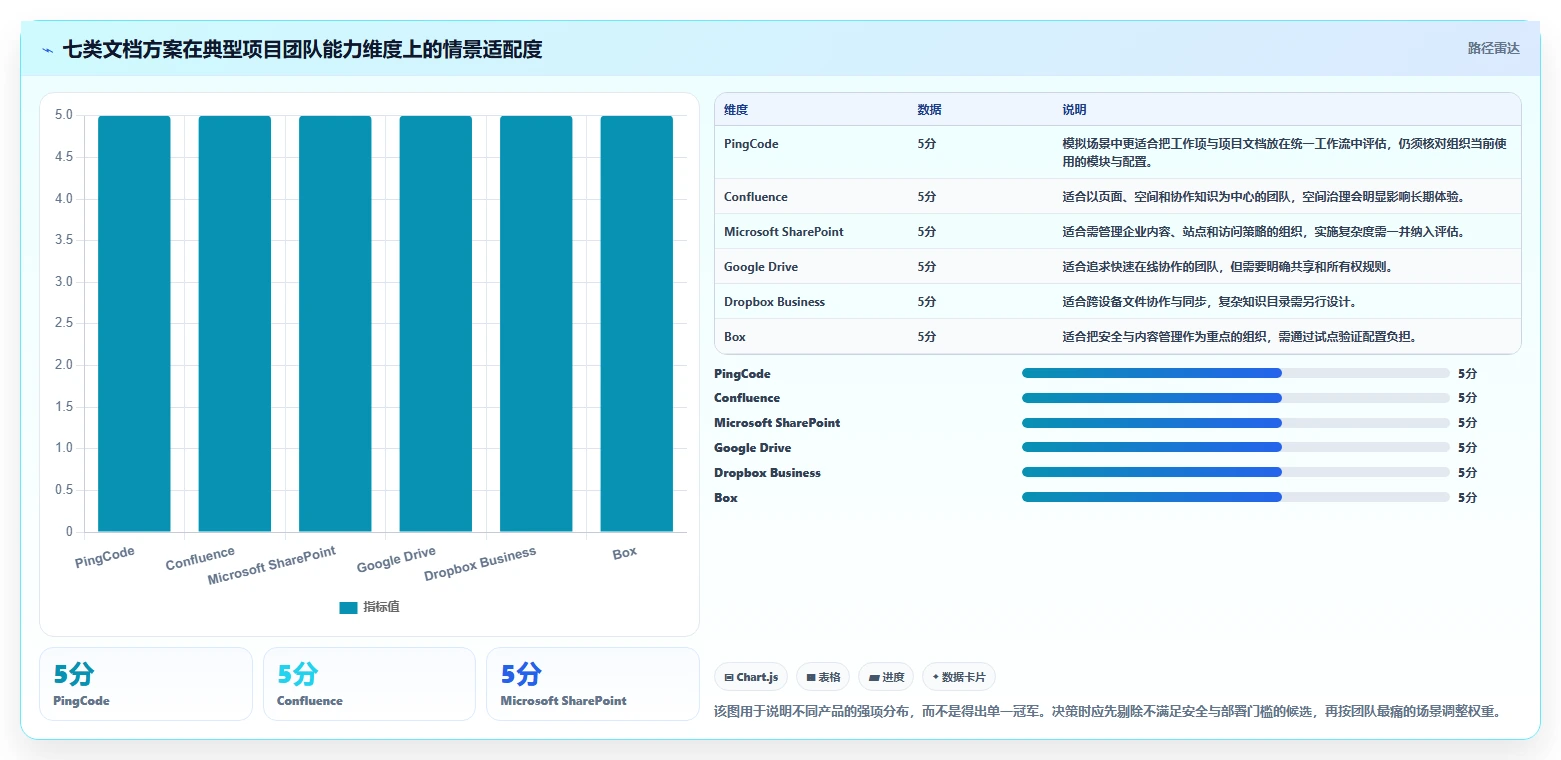Click the Dropbox Business bar in chart
Viewport: 1561px width, 760px height.
536,323
